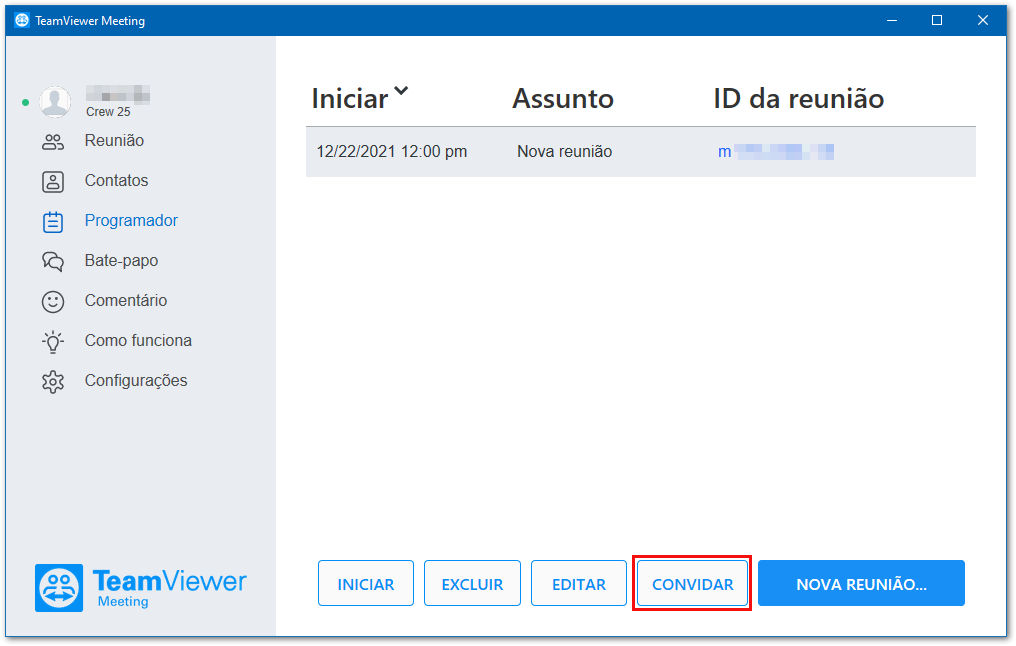Sort by ID da reunião column header

[798, 98]
